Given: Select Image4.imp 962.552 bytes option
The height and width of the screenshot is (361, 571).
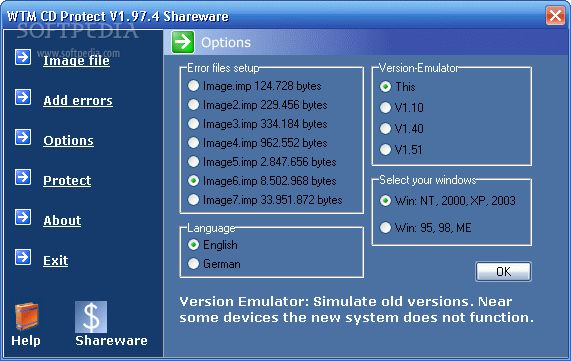Looking at the screenshot, I should click(257, 143).
